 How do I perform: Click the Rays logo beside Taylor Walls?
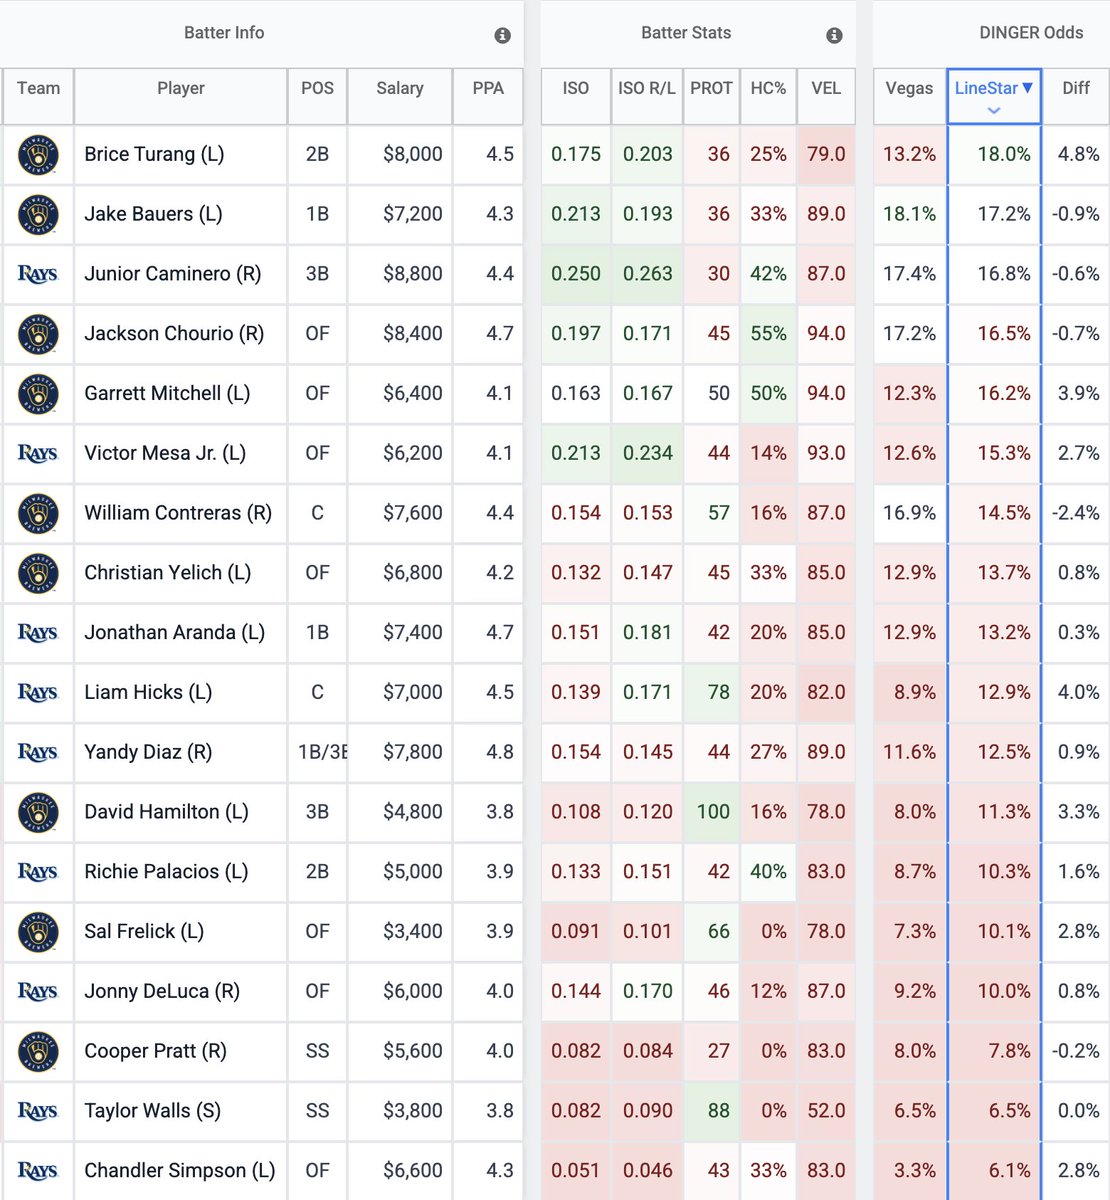pyautogui.click(x=38, y=1111)
